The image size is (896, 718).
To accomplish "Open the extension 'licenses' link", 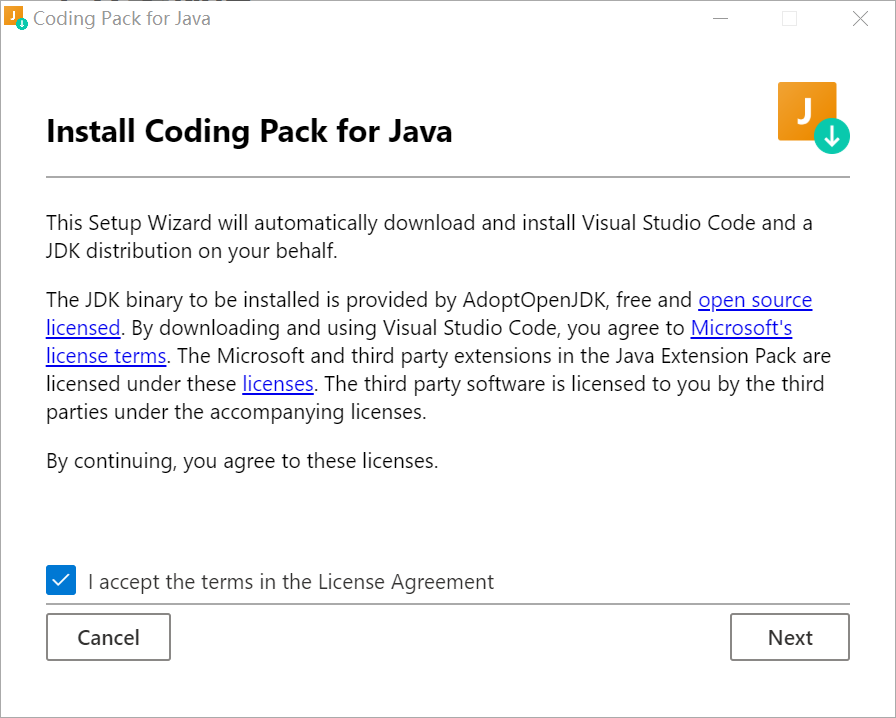I will point(278,383).
